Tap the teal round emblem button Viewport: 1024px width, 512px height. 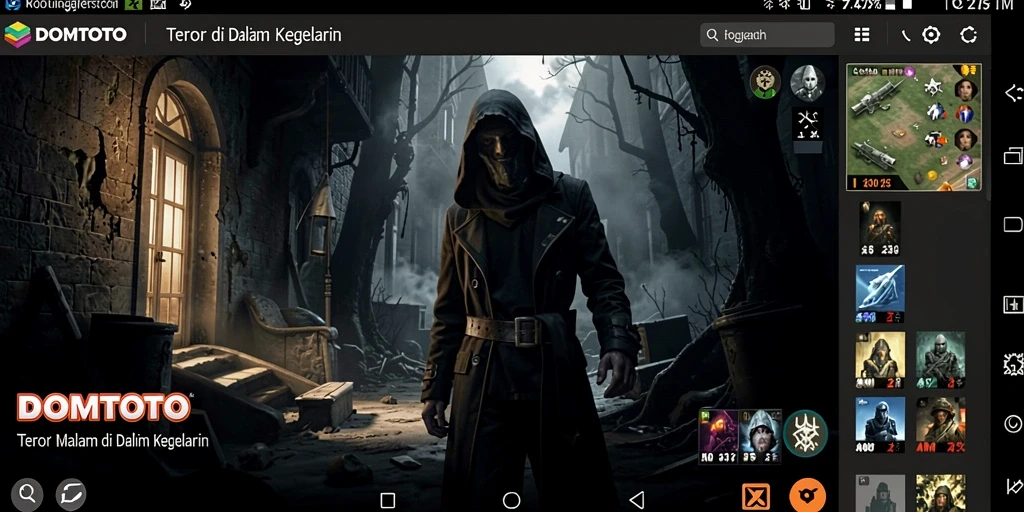(x=805, y=434)
